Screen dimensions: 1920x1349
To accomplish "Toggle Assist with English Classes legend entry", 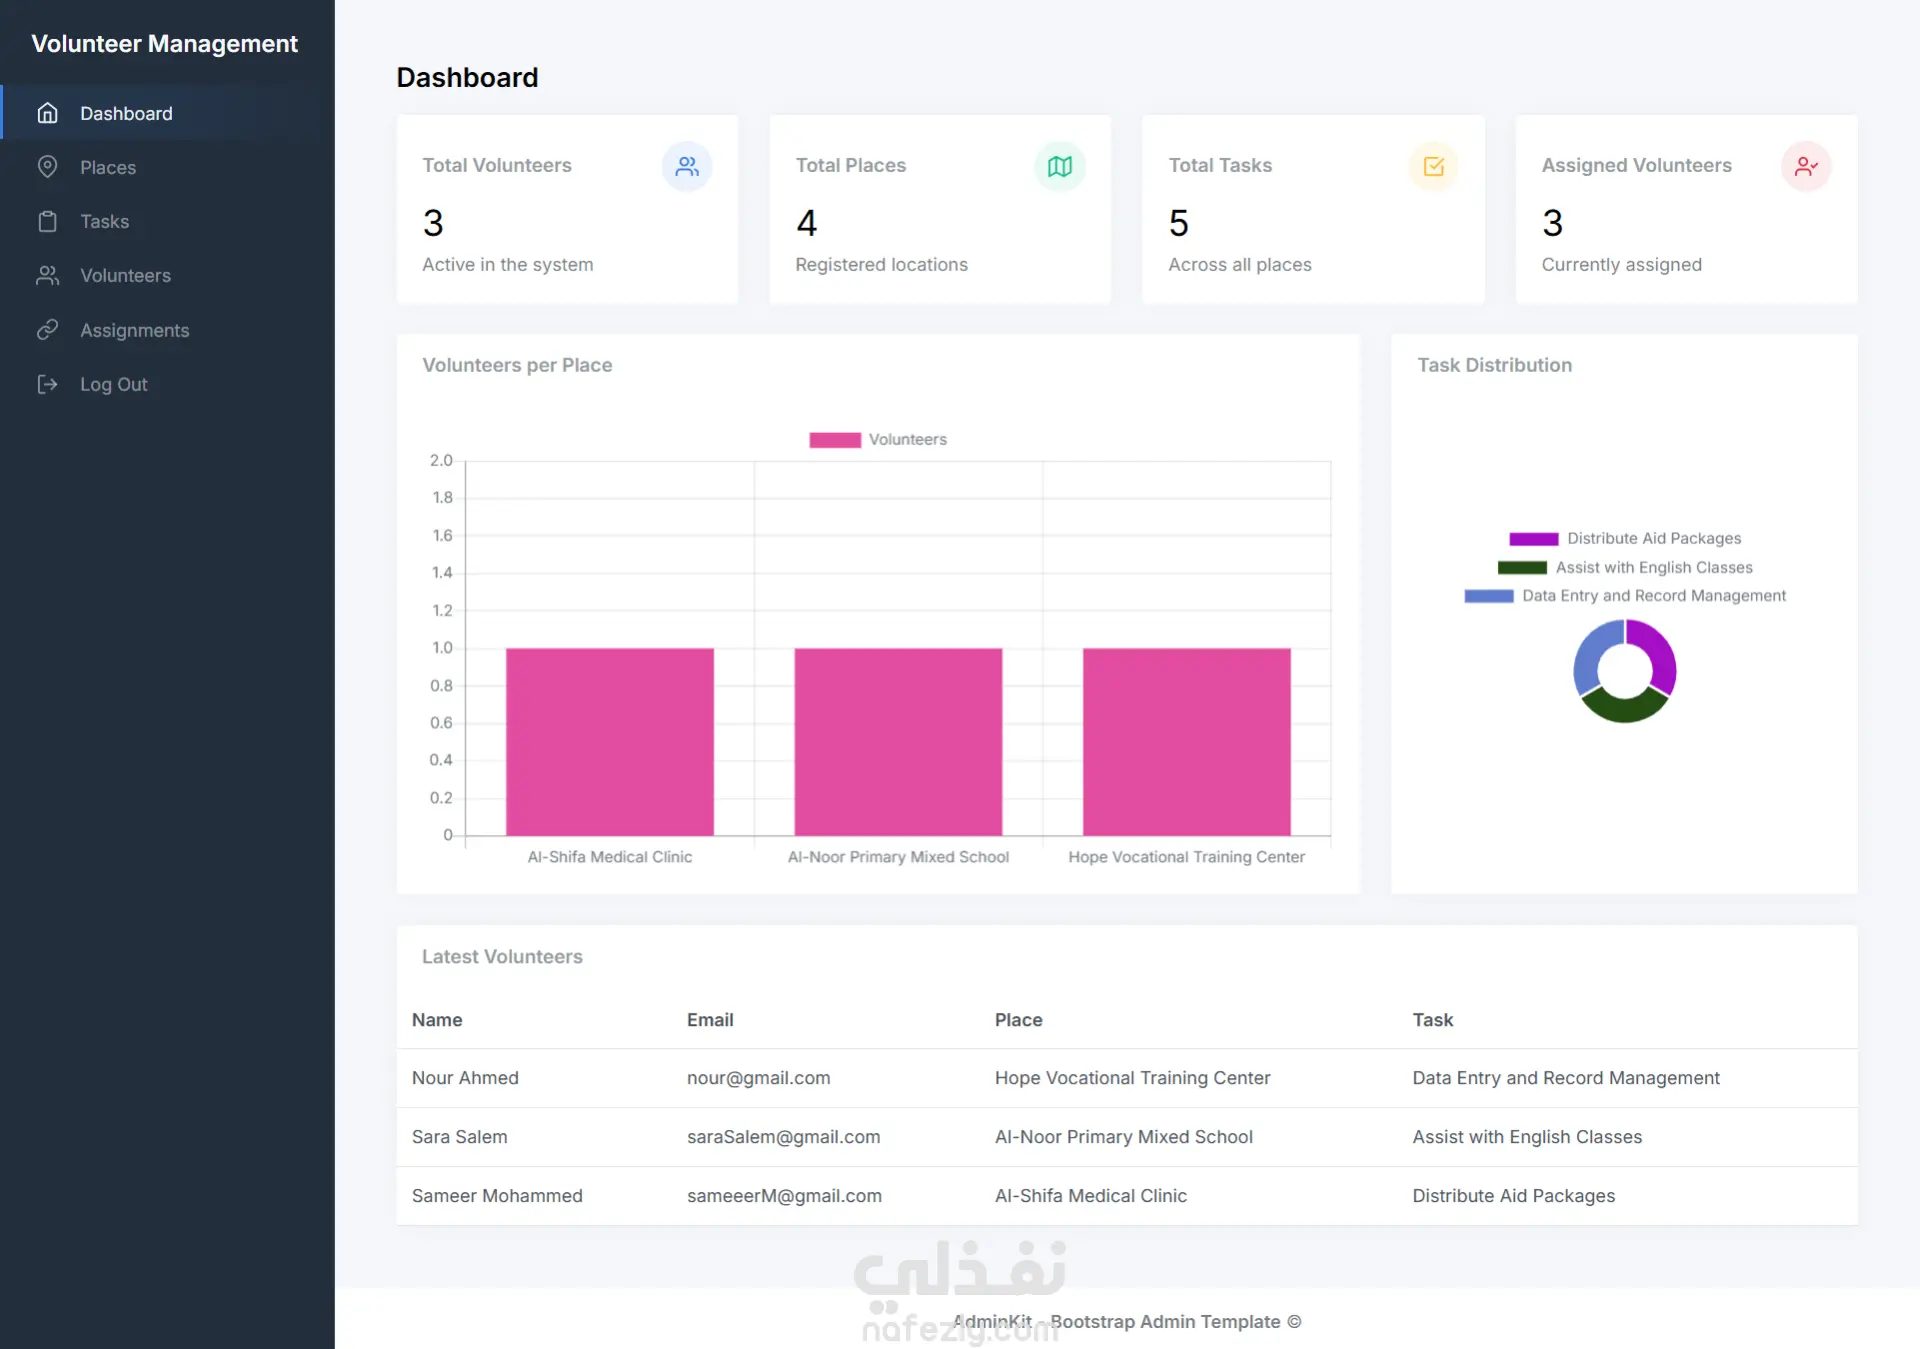I will pos(1624,568).
